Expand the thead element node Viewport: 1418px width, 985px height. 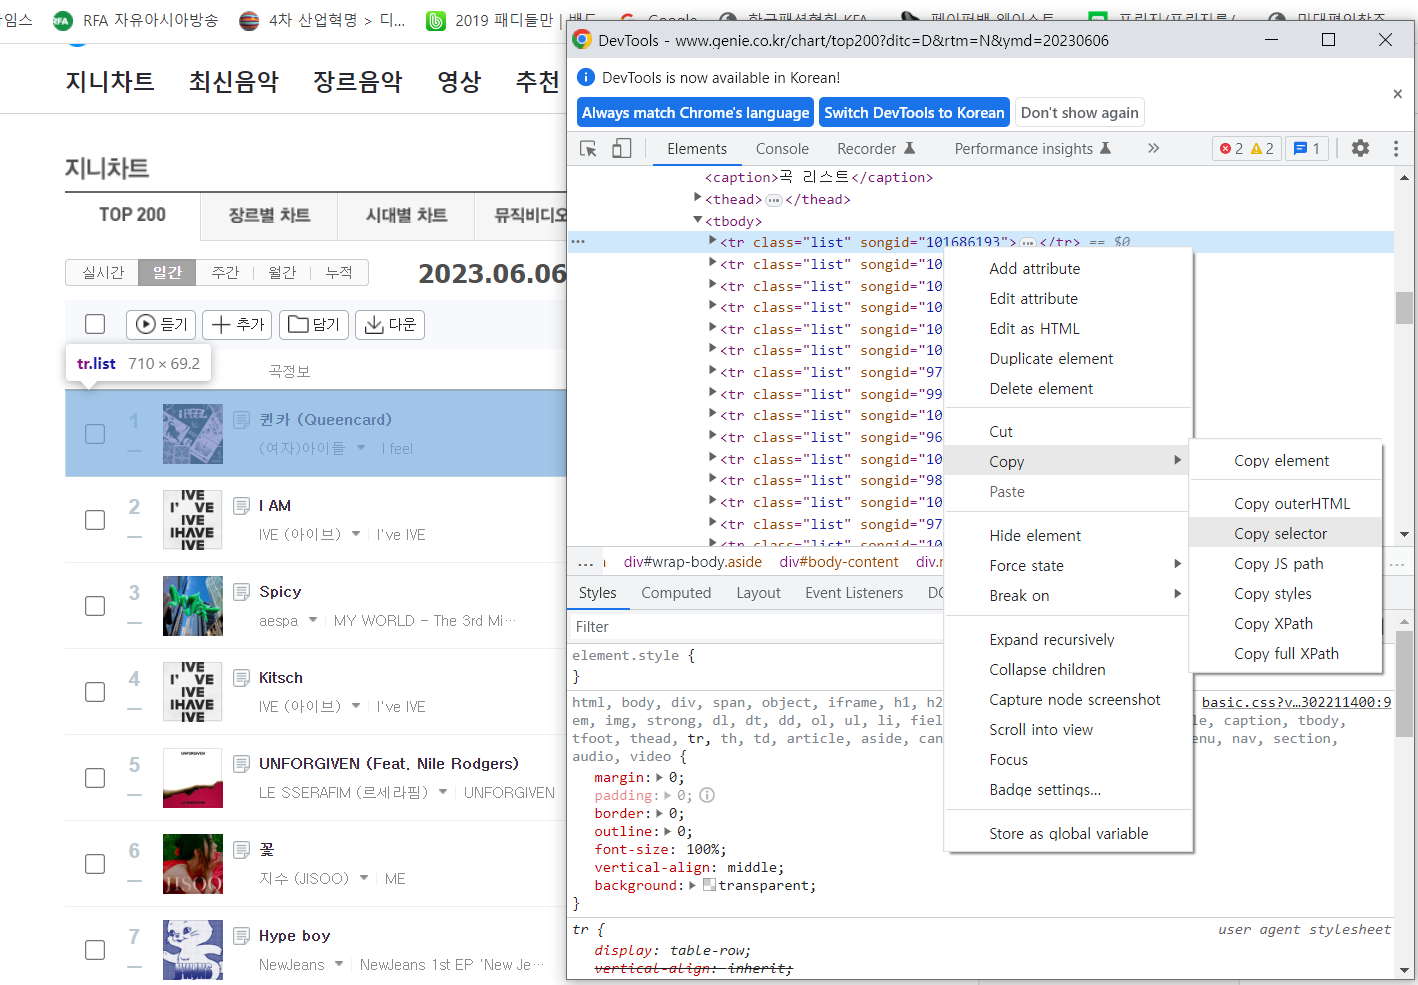coord(698,198)
